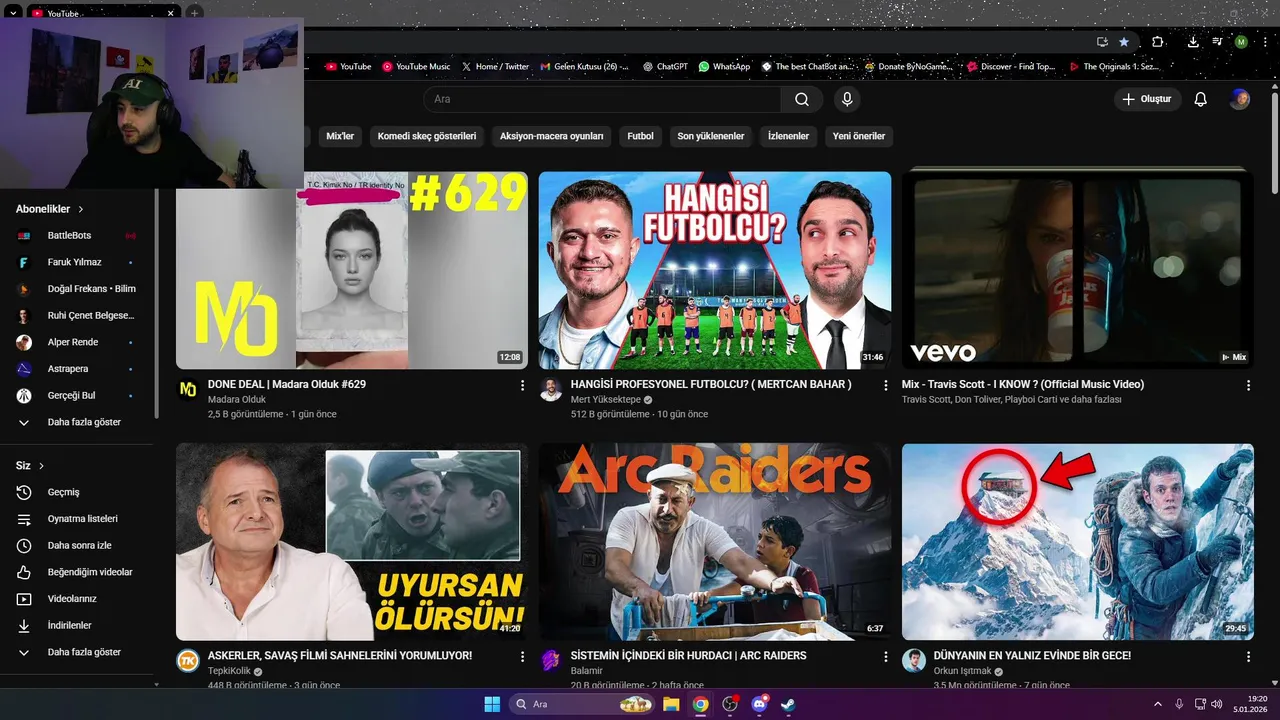The image size is (1280, 720).
Task: Select the Aksiyon-macera oyunları chip
Action: click(552, 136)
